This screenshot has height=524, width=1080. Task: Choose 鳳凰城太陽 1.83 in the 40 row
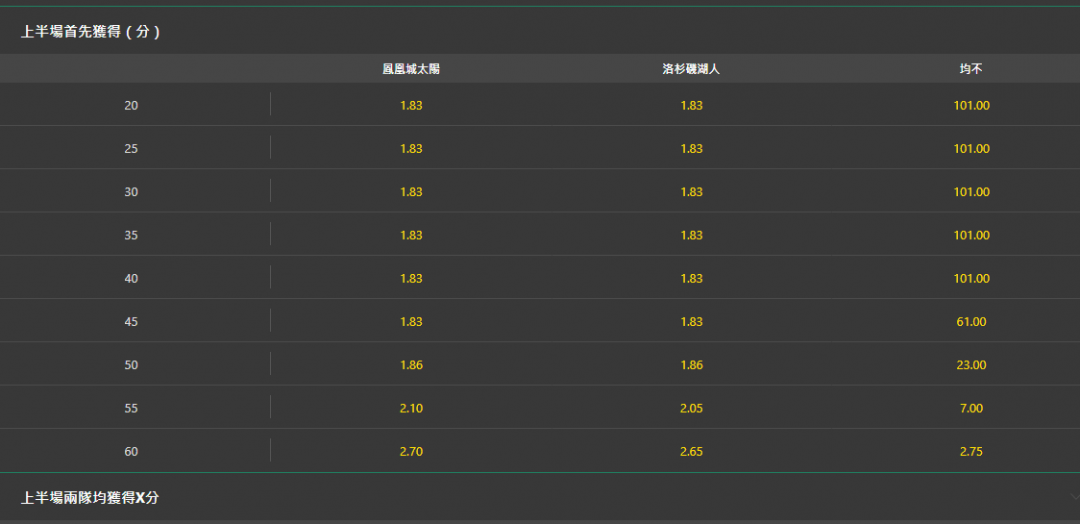pos(411,279)
